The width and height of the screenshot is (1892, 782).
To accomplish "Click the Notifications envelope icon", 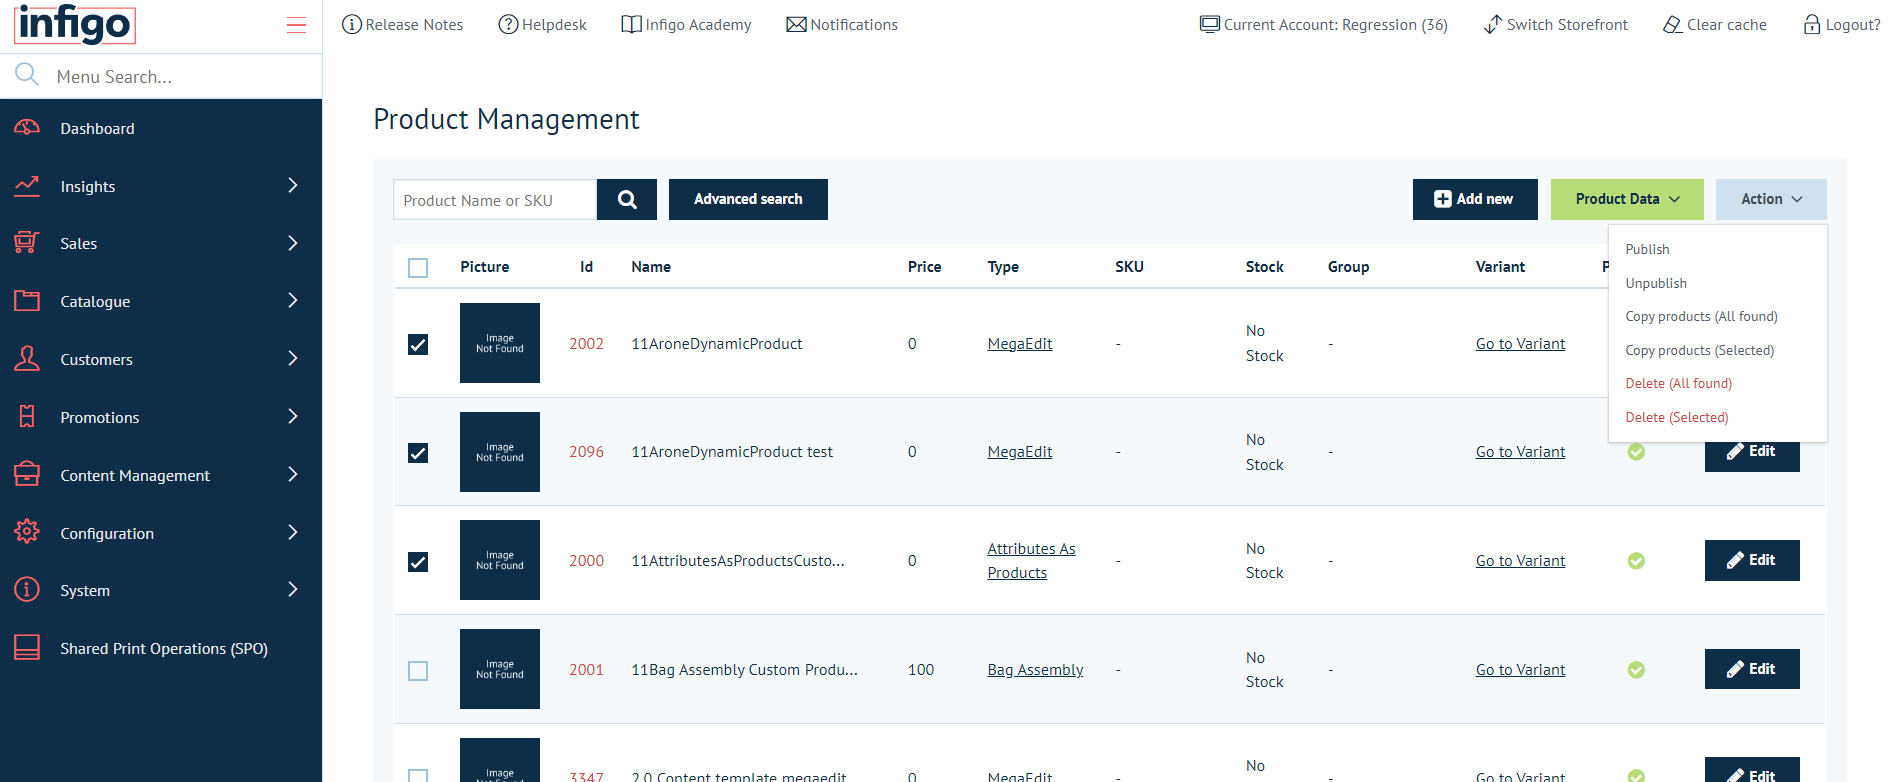I will click(796, 25).
